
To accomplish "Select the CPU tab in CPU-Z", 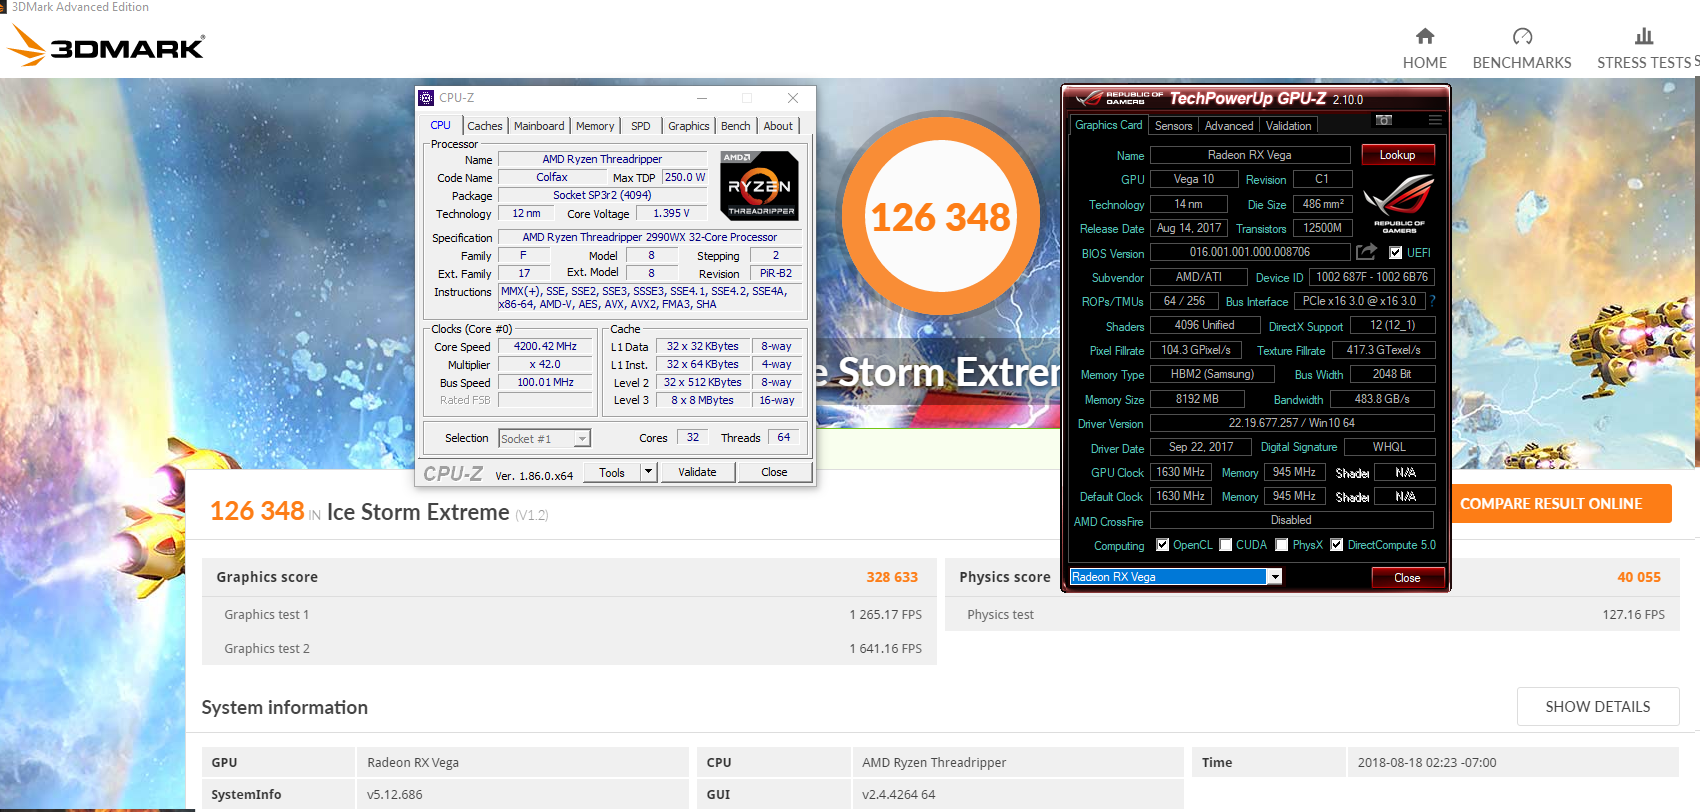I will click(441, 125).
